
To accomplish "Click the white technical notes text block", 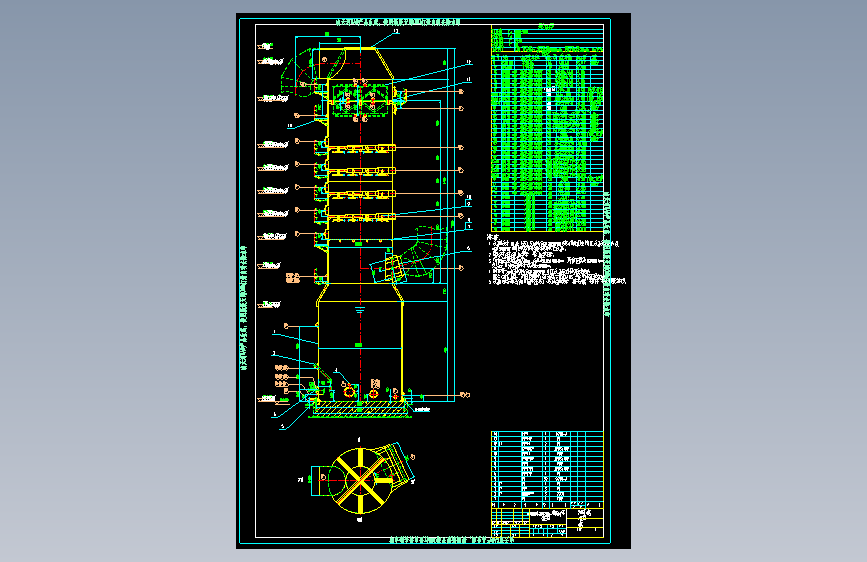I will point(556,259).
